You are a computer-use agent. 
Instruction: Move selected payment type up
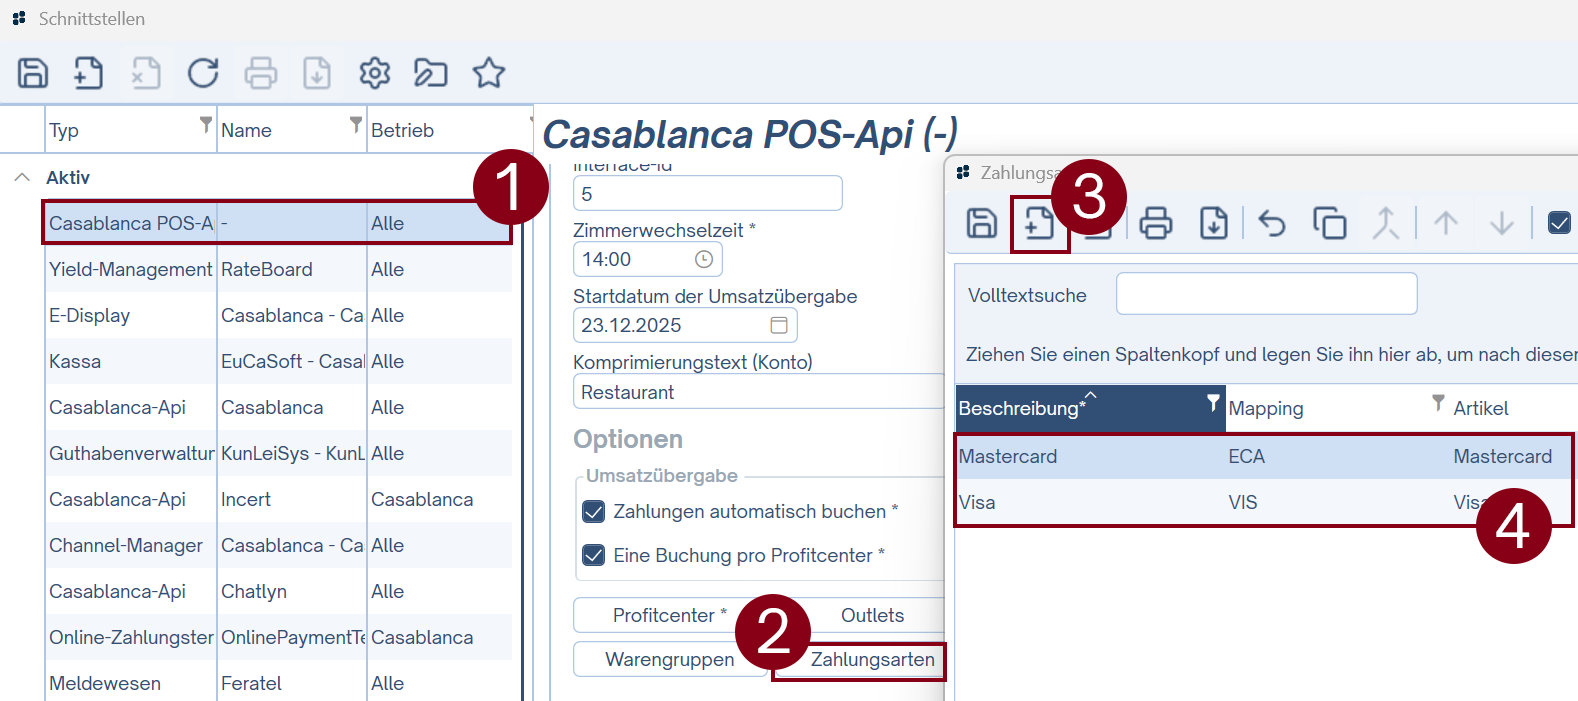pyautogui.click(x=1446, y=223)
